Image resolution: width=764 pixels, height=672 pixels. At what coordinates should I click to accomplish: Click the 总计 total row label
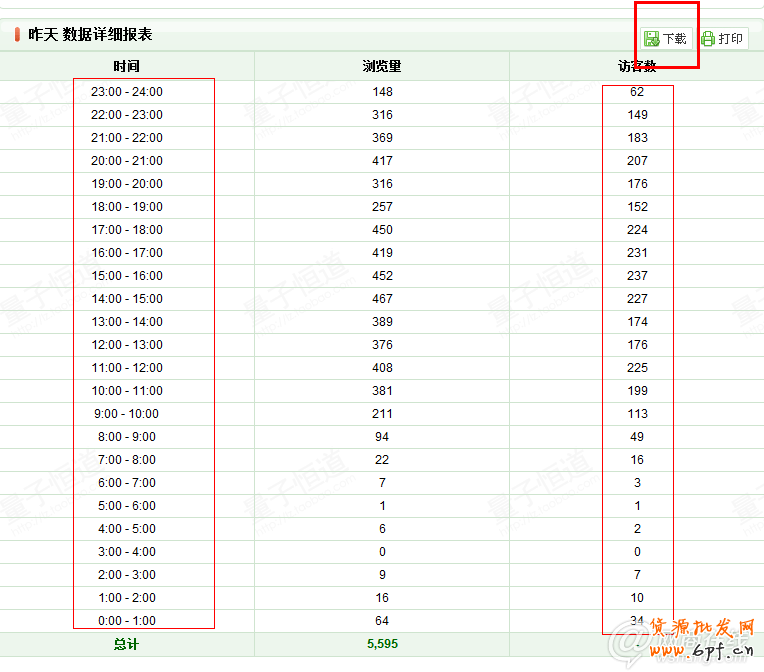(x=126, y=644)
